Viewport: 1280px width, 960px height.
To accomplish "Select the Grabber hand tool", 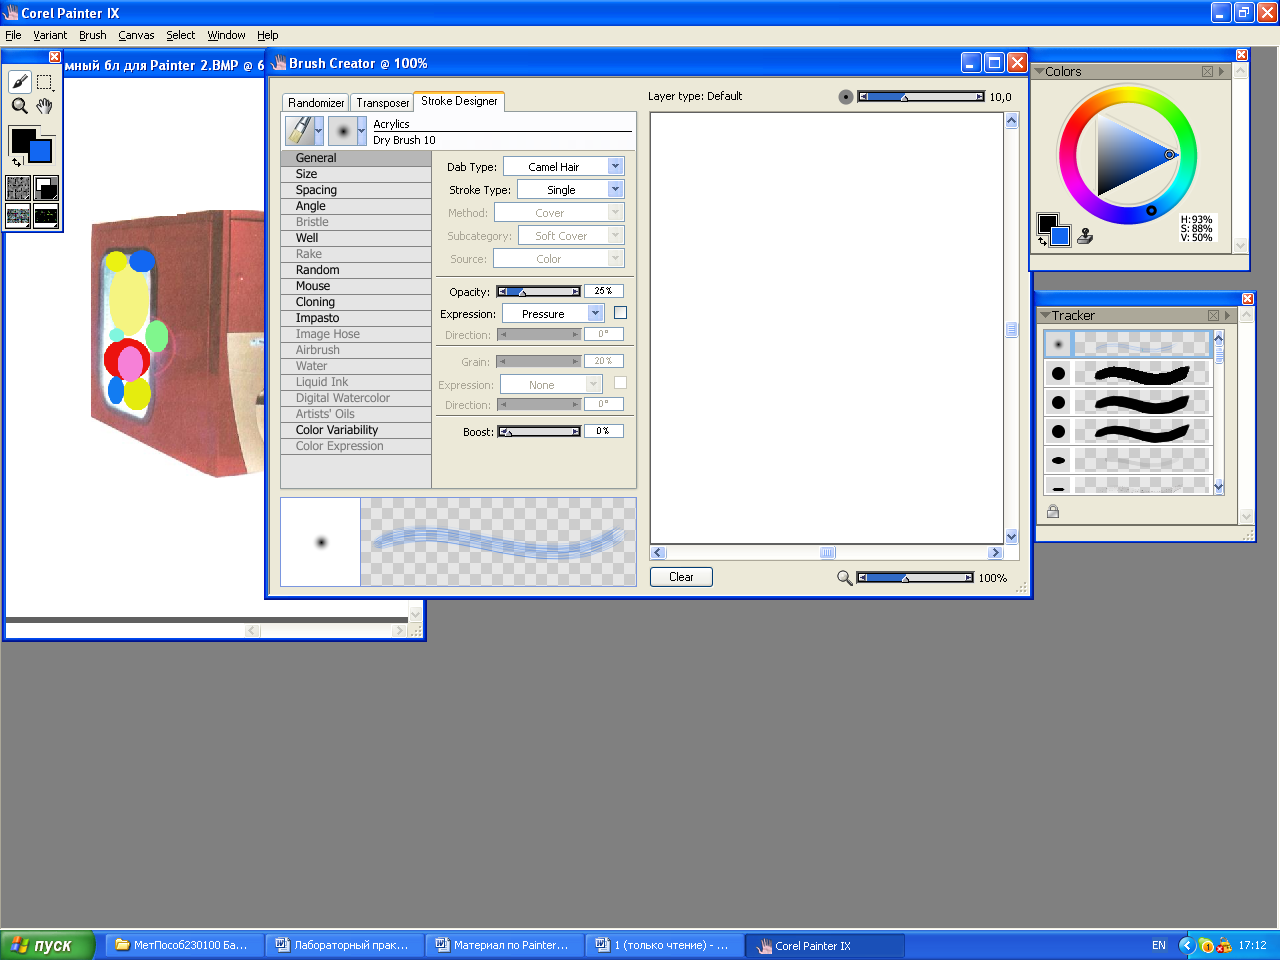I will 45,106.
